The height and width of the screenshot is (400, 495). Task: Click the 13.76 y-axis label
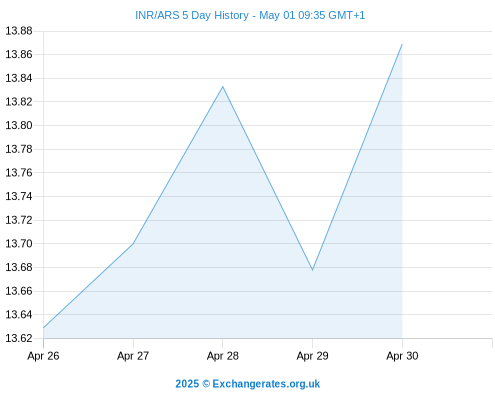(19, 173)
